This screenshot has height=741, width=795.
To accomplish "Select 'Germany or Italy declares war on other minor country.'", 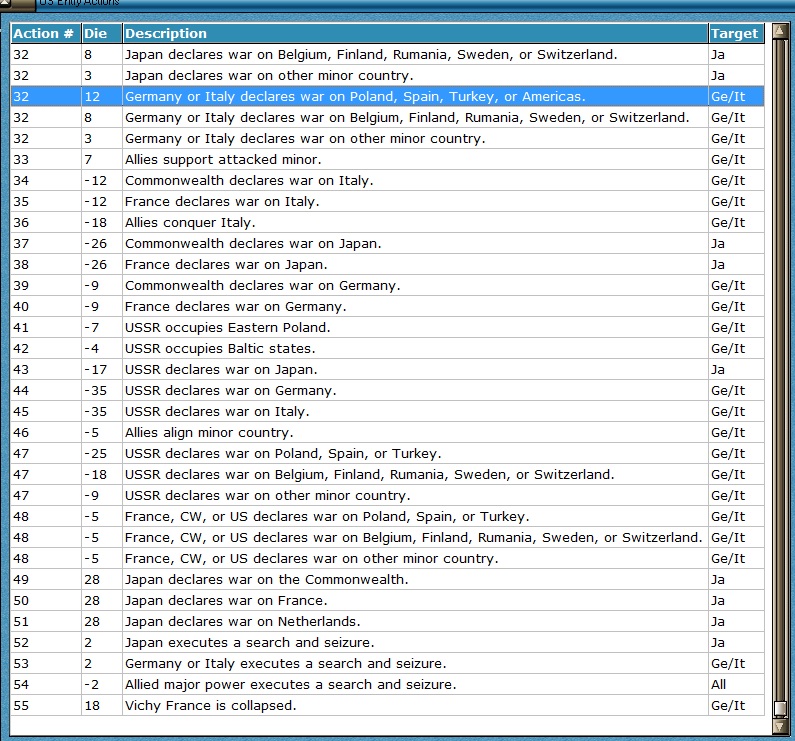I will [387, 138].
